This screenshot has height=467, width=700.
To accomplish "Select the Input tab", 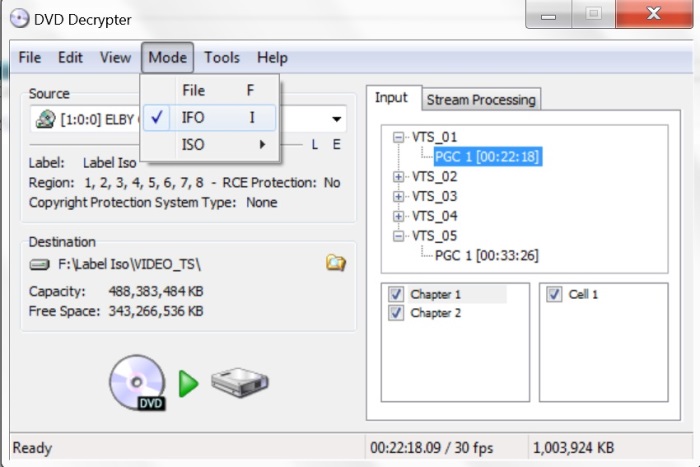I will pos(391,97).
